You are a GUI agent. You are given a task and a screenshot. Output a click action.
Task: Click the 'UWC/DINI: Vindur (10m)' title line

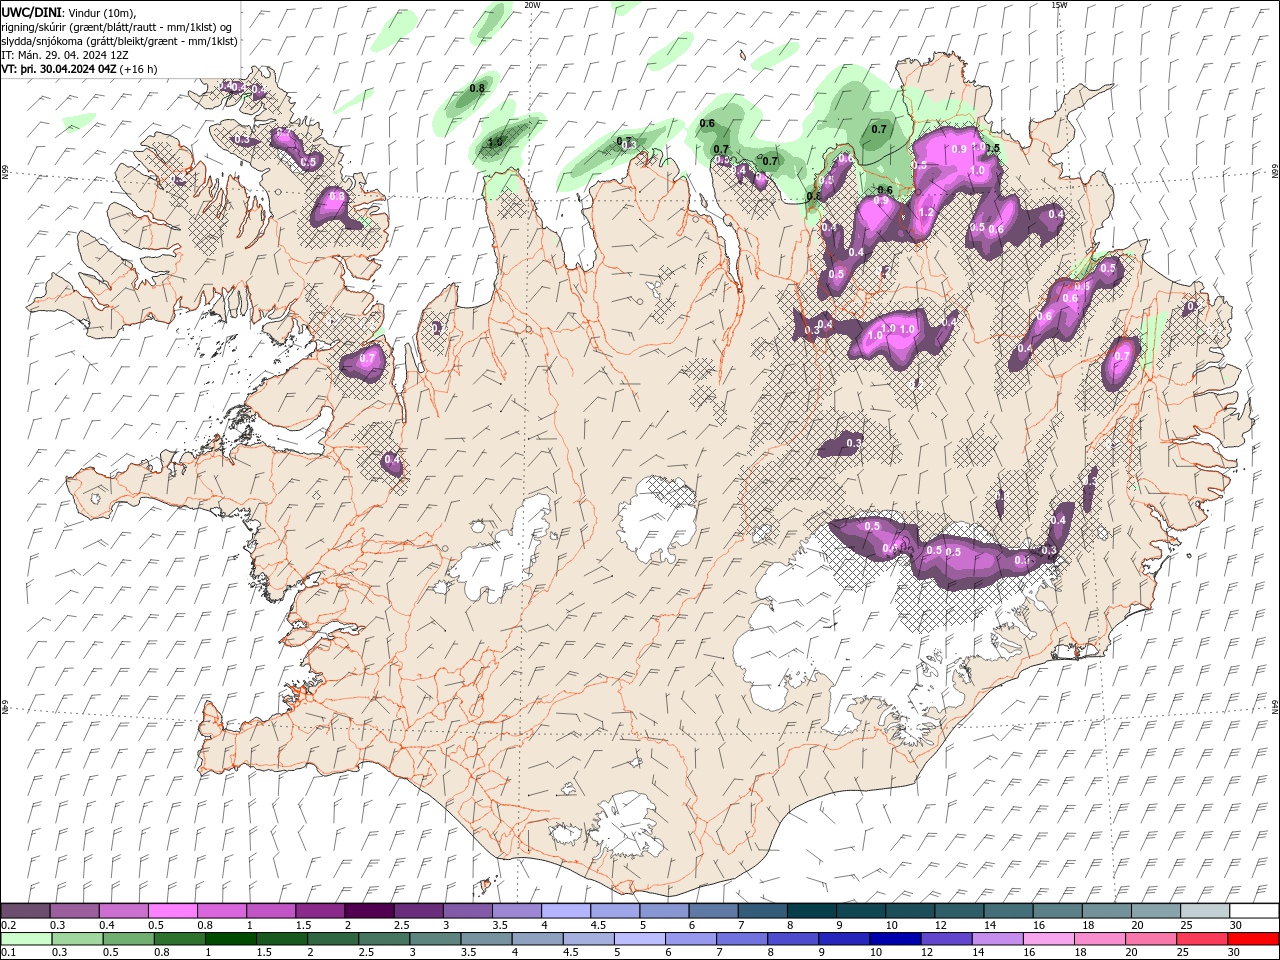click(68, 12)
